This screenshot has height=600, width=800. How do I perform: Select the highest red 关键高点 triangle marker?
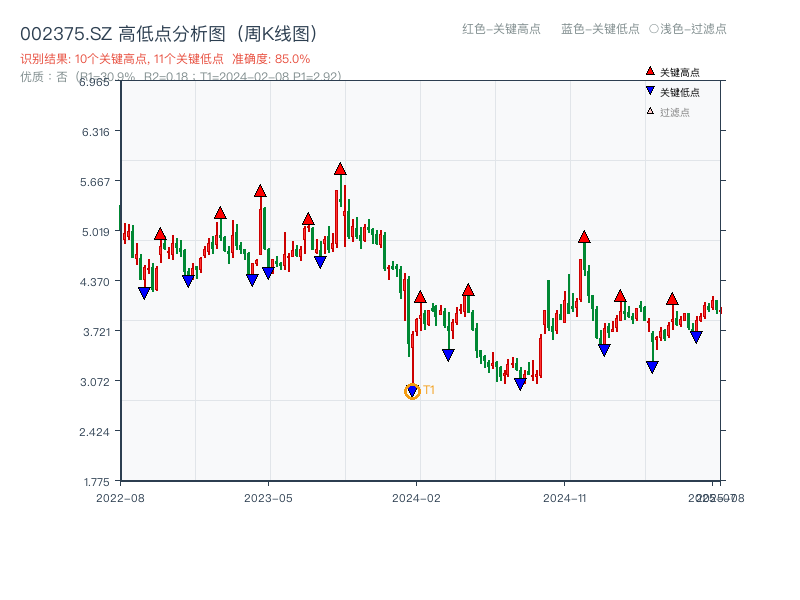point(340,168)
